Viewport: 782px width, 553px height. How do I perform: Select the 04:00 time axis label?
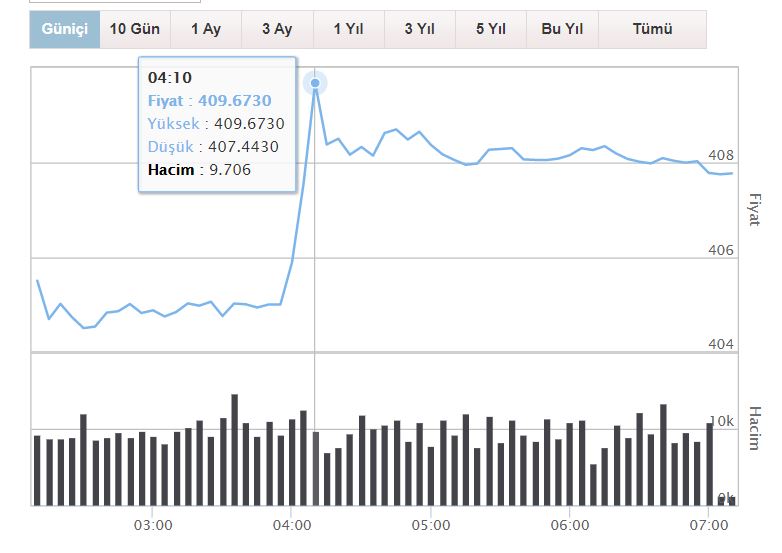coord(290,524)
